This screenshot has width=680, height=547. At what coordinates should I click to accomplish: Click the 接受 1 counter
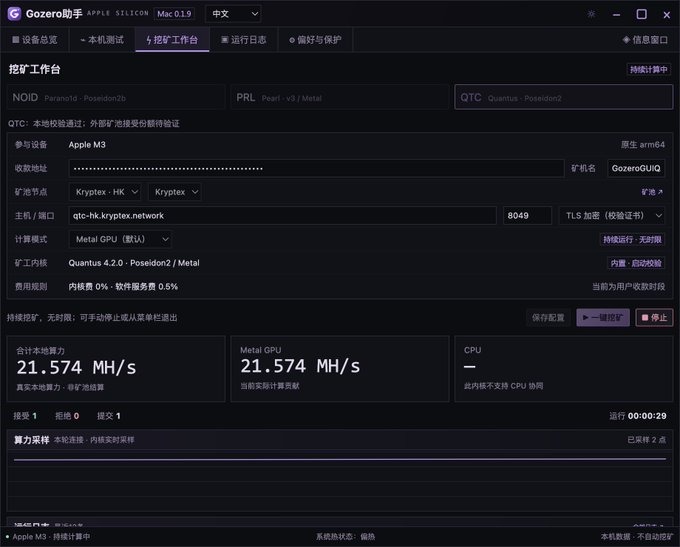coord(25,416)
